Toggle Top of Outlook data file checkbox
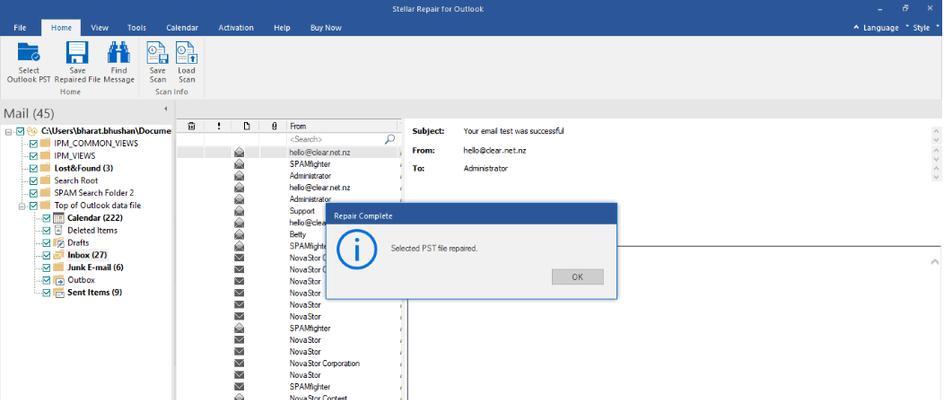Screen dimensions: 944x400 tap(33, 205)
